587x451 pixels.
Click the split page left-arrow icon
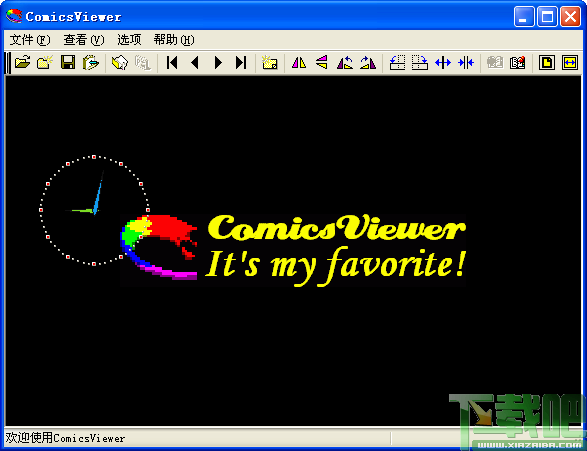tap(397, 63)
